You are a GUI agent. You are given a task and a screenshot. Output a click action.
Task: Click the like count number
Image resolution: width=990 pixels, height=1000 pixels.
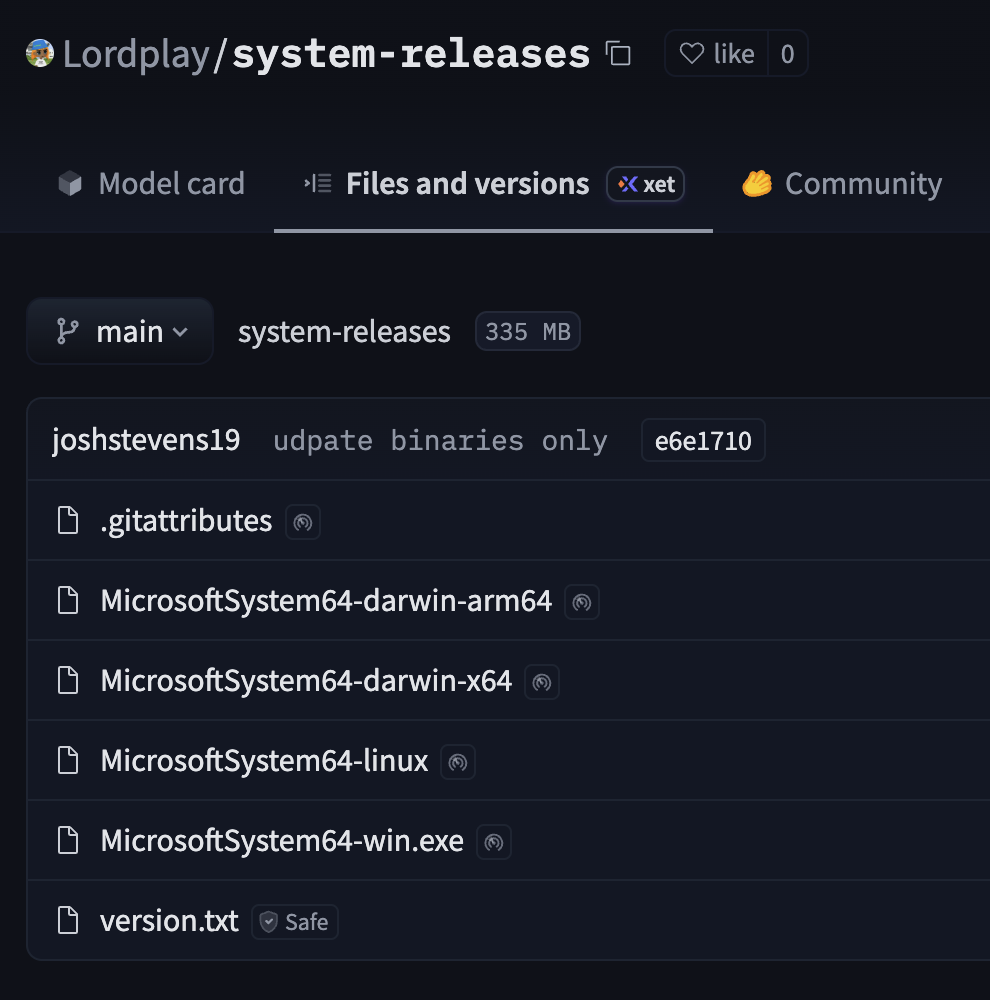pyautogui.click(x=787, y=54)
